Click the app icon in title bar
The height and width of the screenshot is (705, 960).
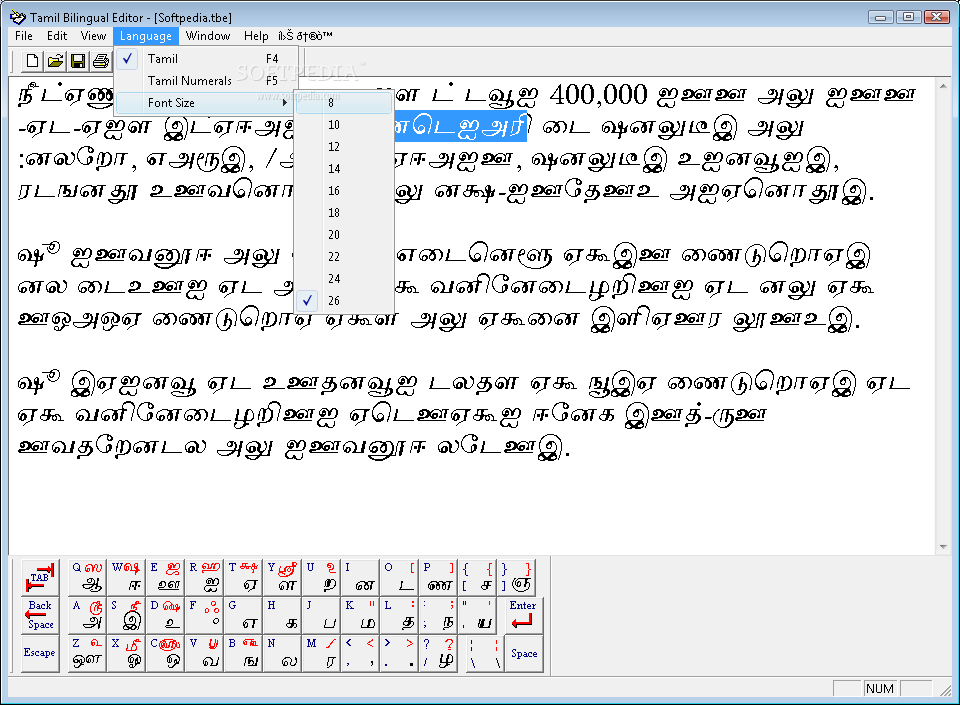(18, 17)
